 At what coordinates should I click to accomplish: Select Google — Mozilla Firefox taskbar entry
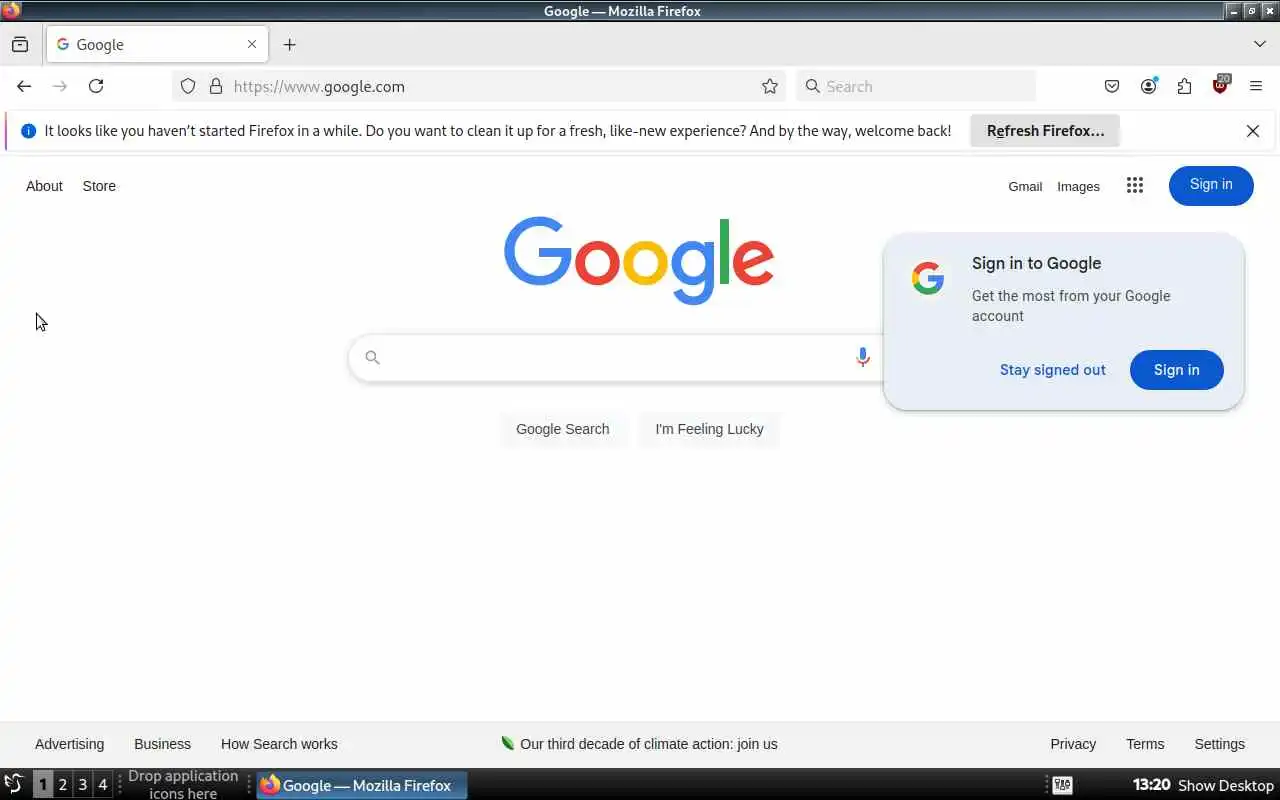tap(361, 785)
